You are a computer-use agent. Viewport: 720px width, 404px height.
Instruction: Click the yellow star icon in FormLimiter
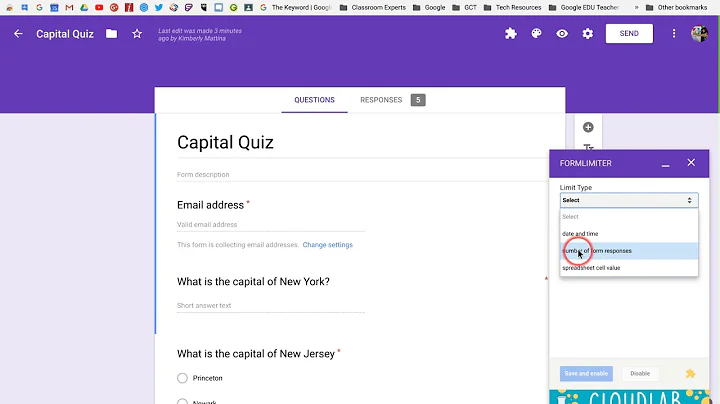[690, 374]
